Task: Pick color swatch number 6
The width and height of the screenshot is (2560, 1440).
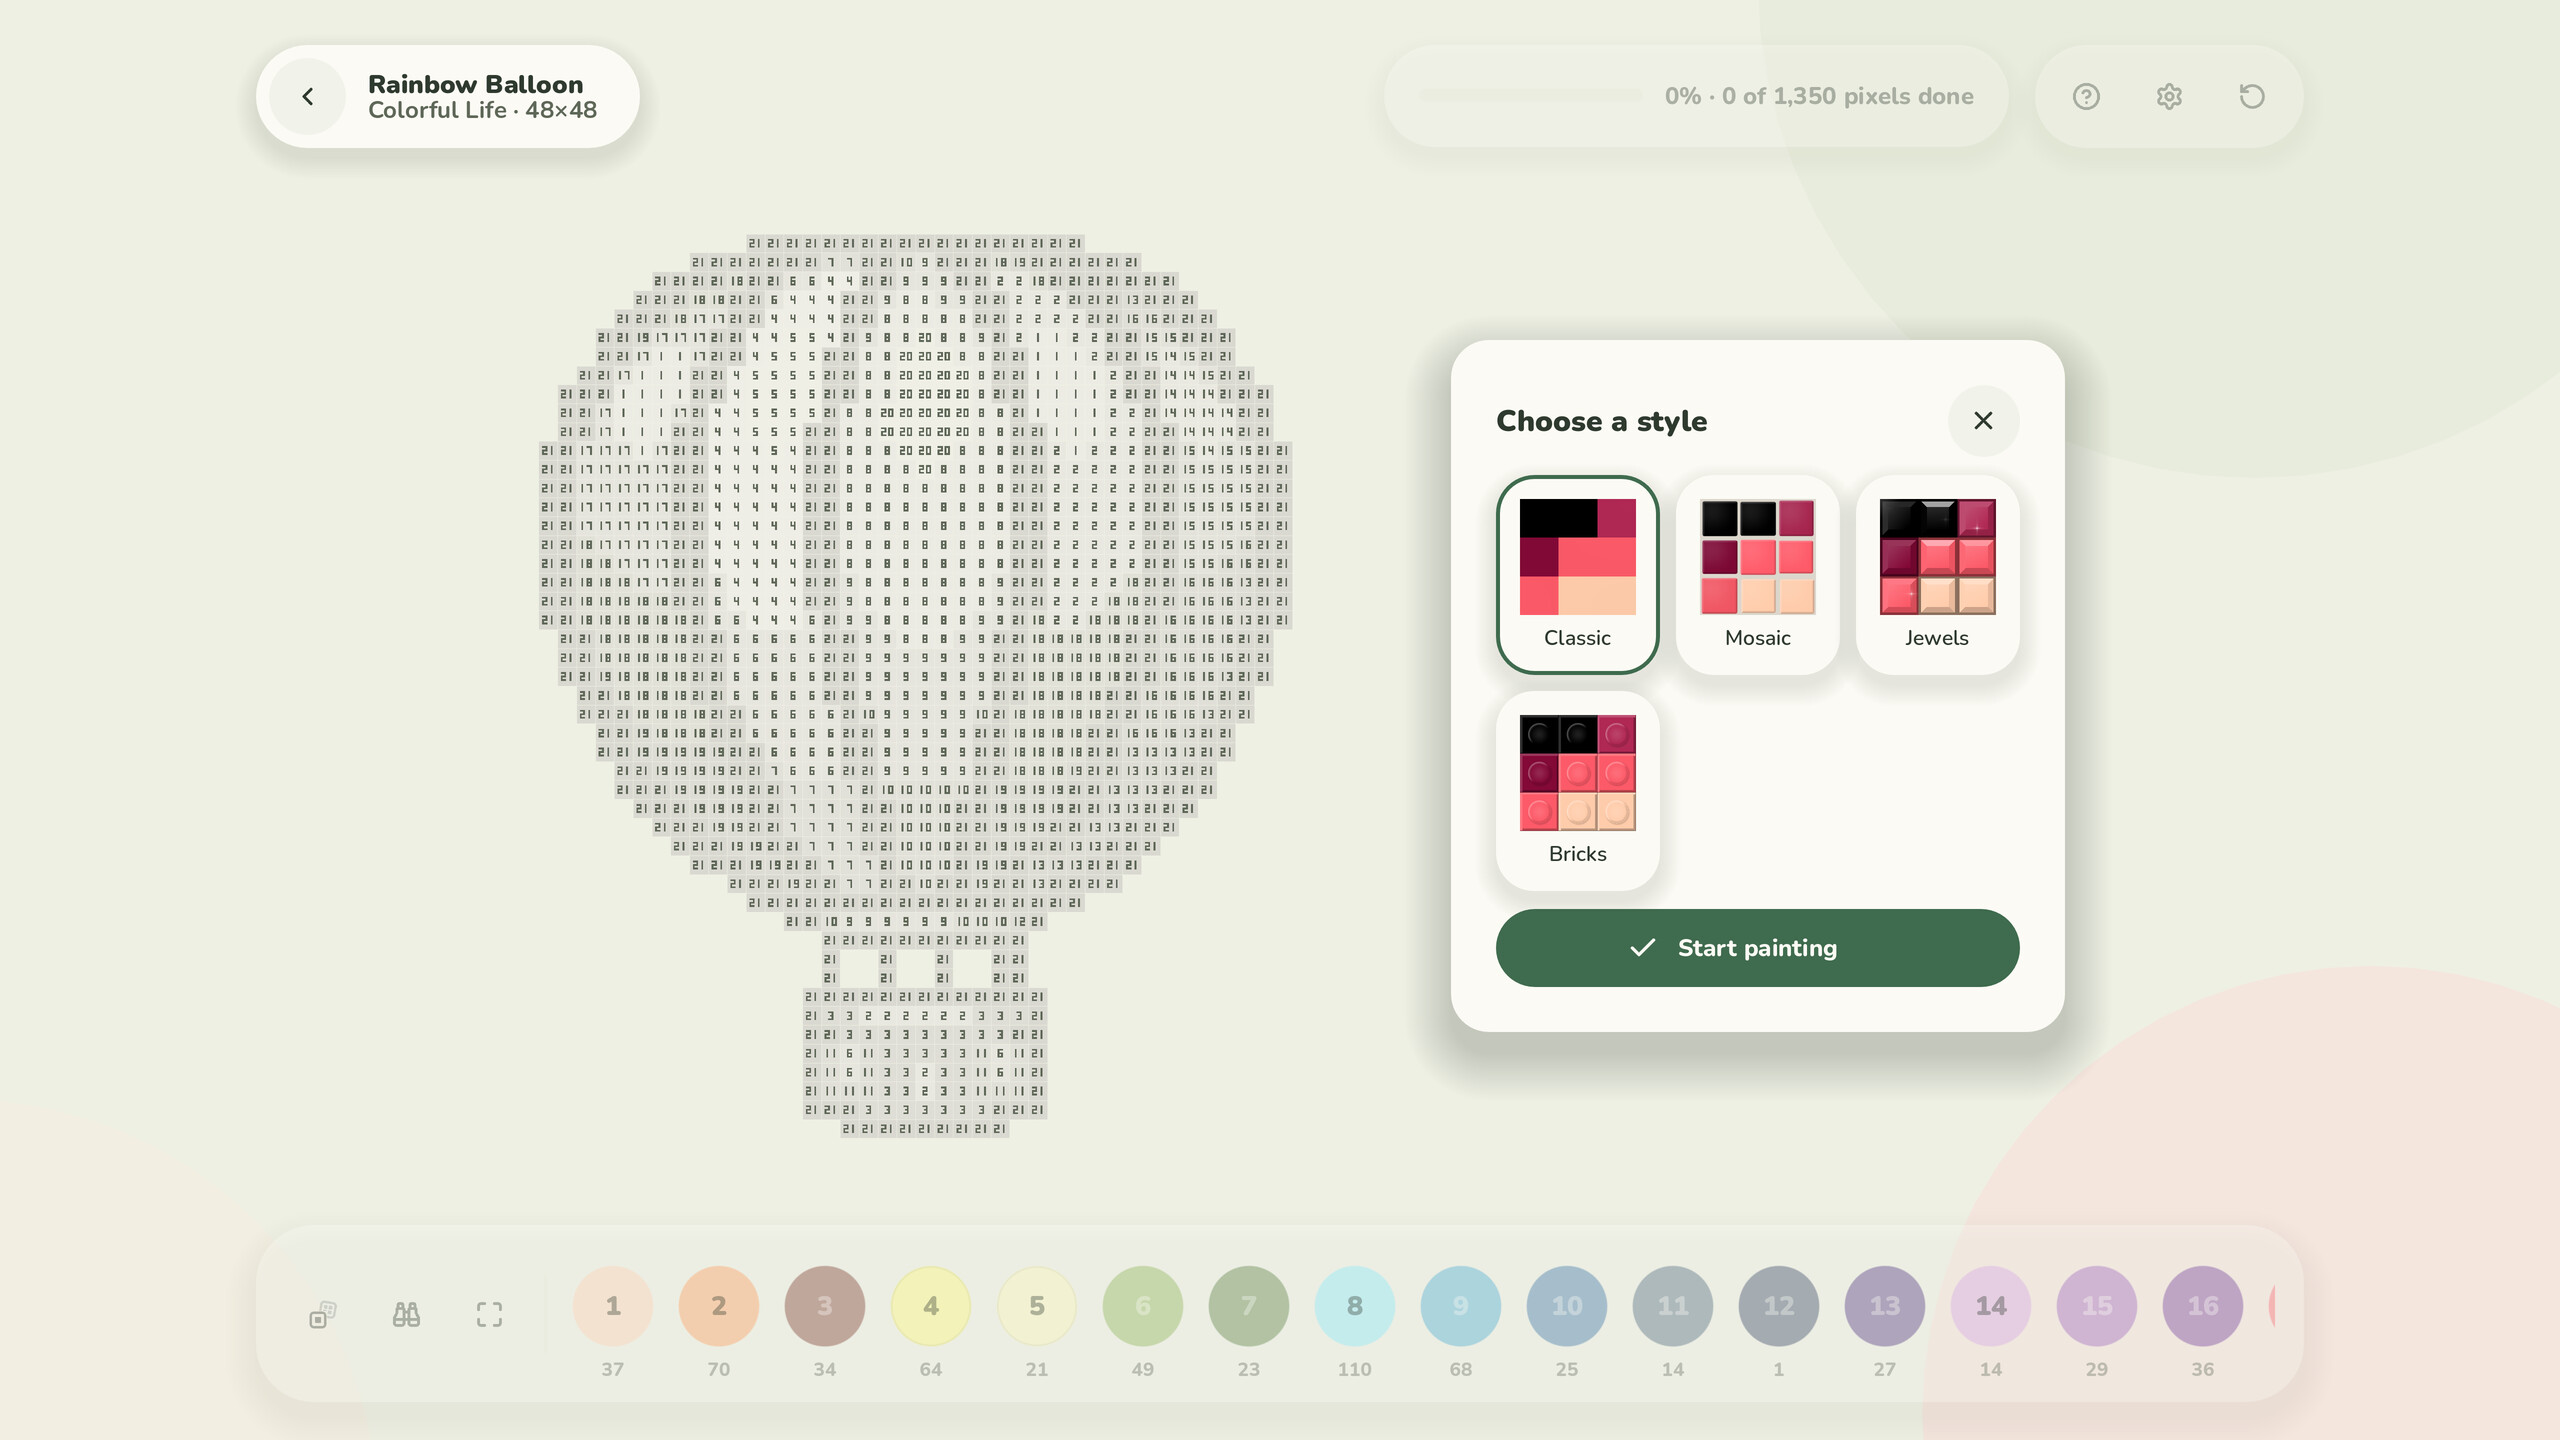Action: pos(1143,1306)
